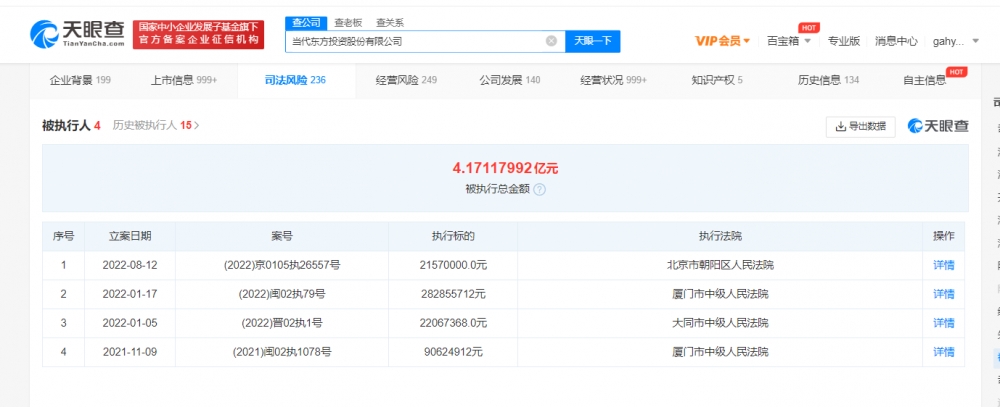This screenshot has height=407, width=1000.
Task: Open the 经营状况 999+ tab
Action: 614,80
